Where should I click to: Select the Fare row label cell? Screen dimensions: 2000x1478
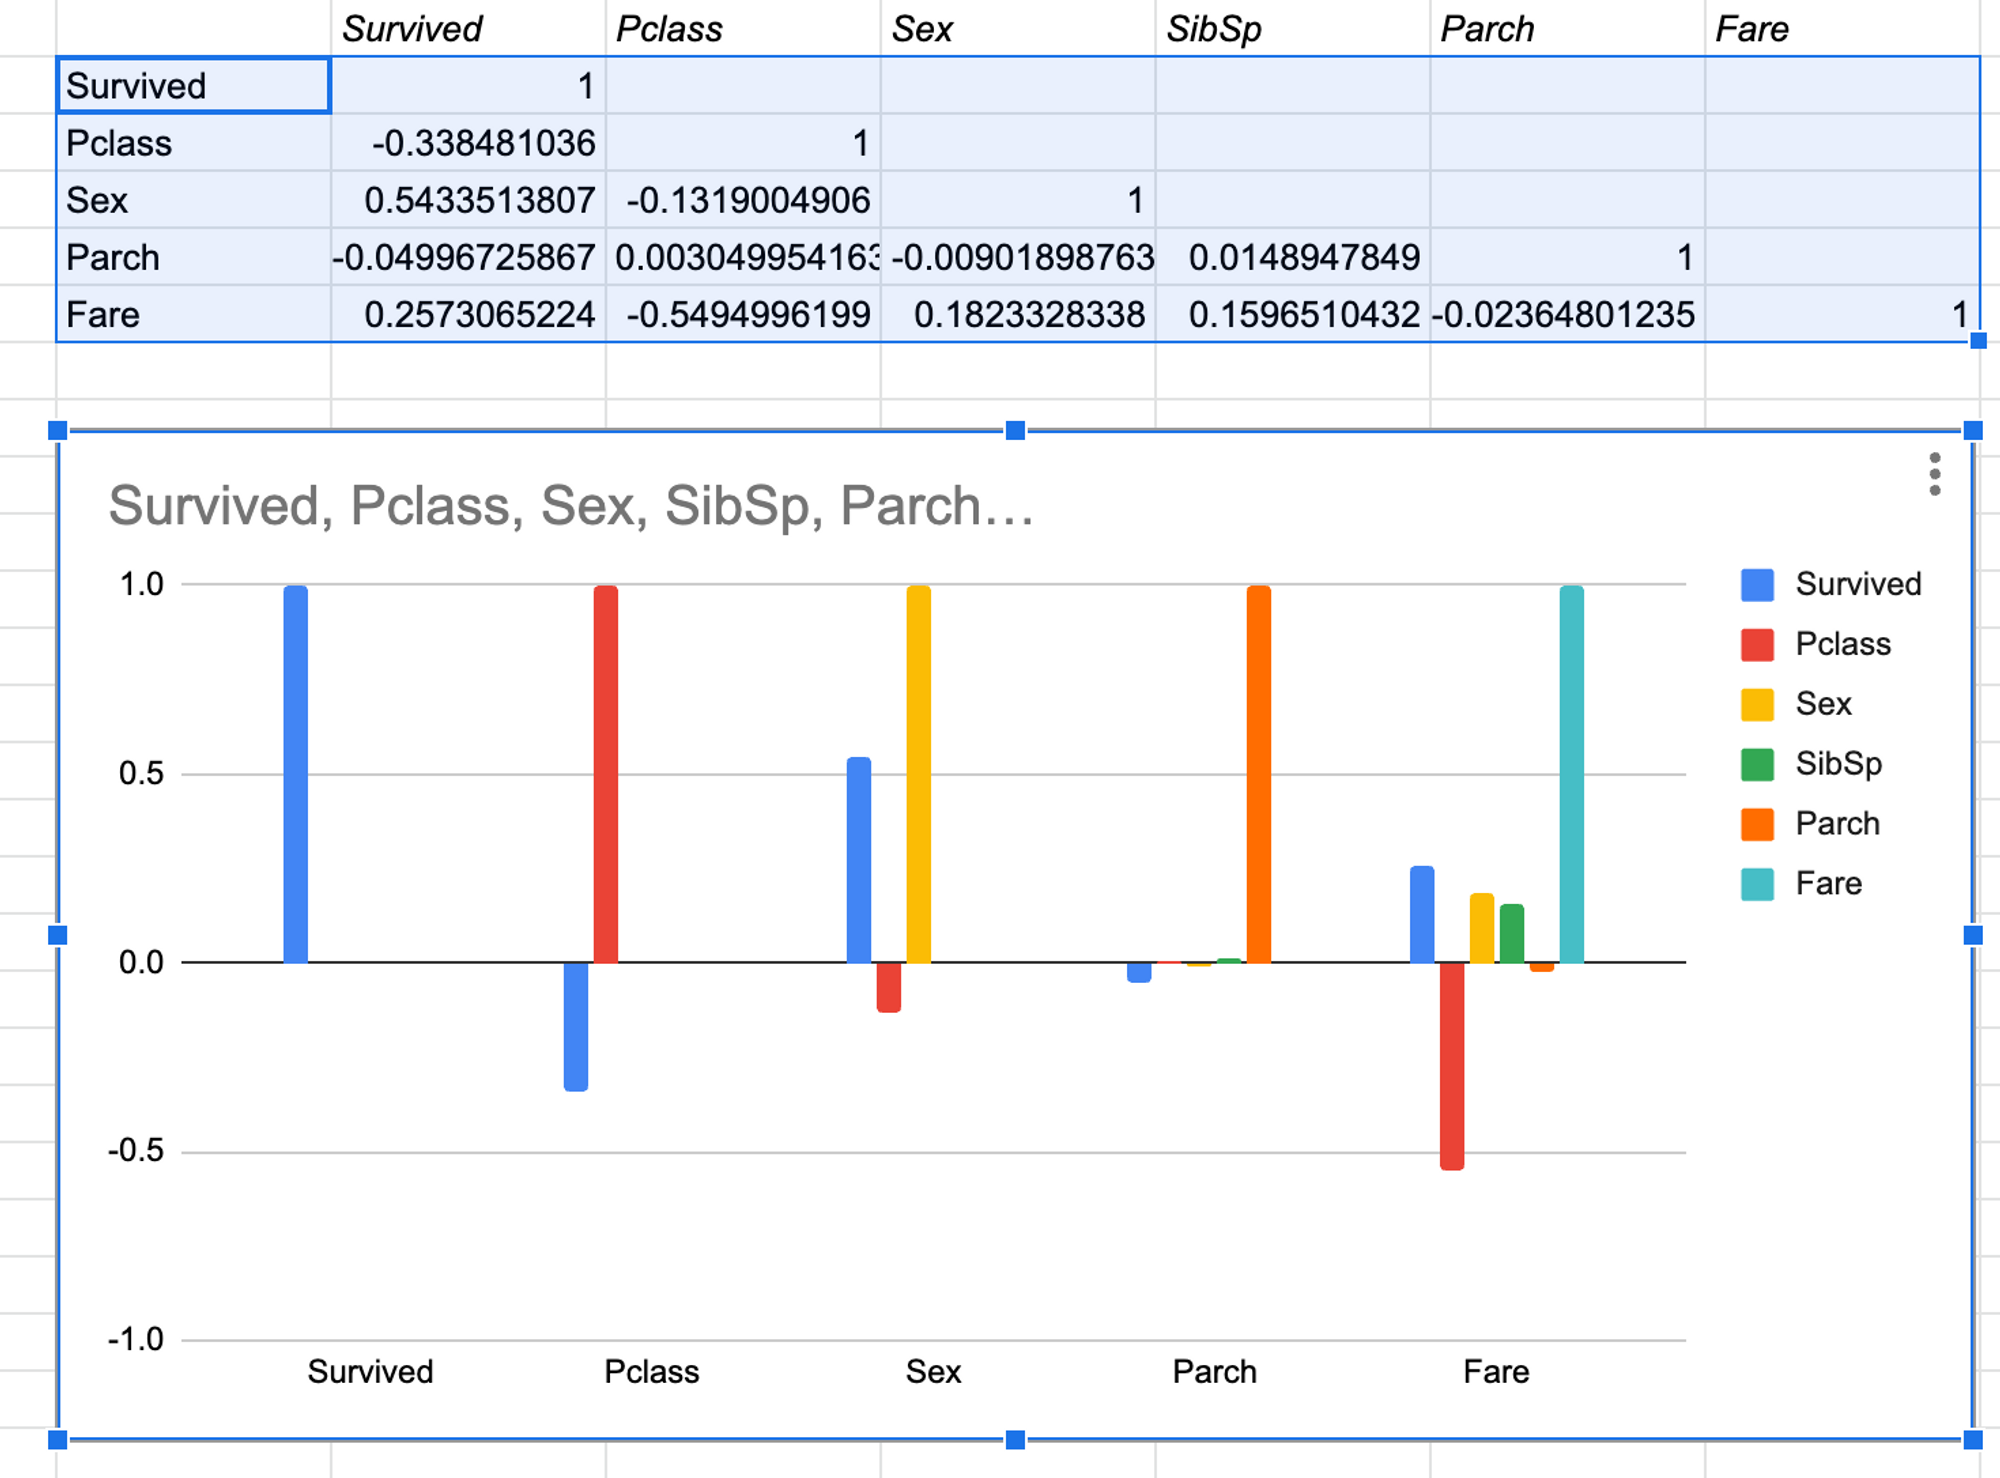click(x=194, y=315)
